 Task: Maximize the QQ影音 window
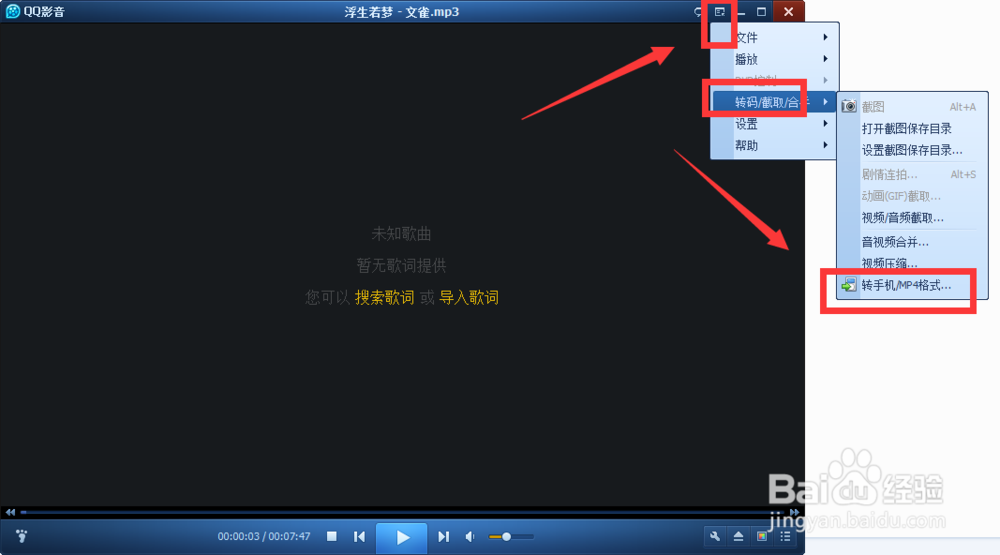761,11
